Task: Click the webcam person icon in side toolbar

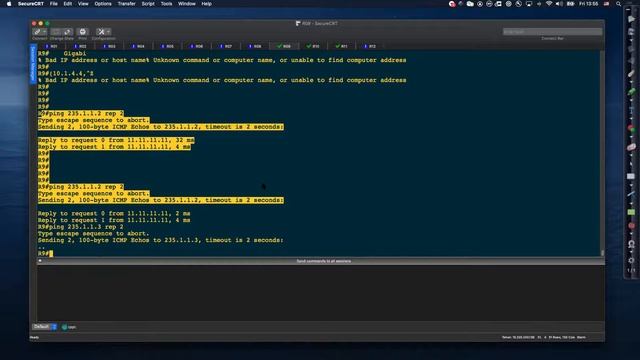Action: (x=631, y=244)
